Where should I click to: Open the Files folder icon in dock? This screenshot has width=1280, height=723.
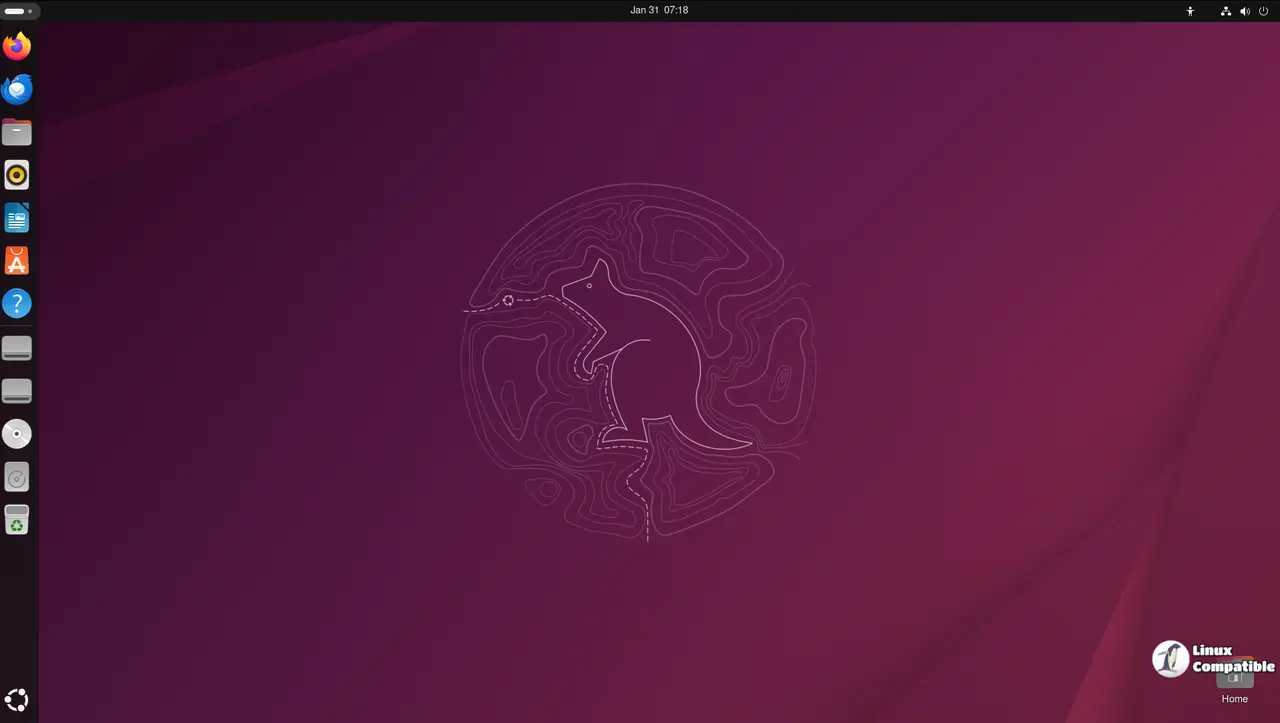pyautogui.click(x=17, y=131)
